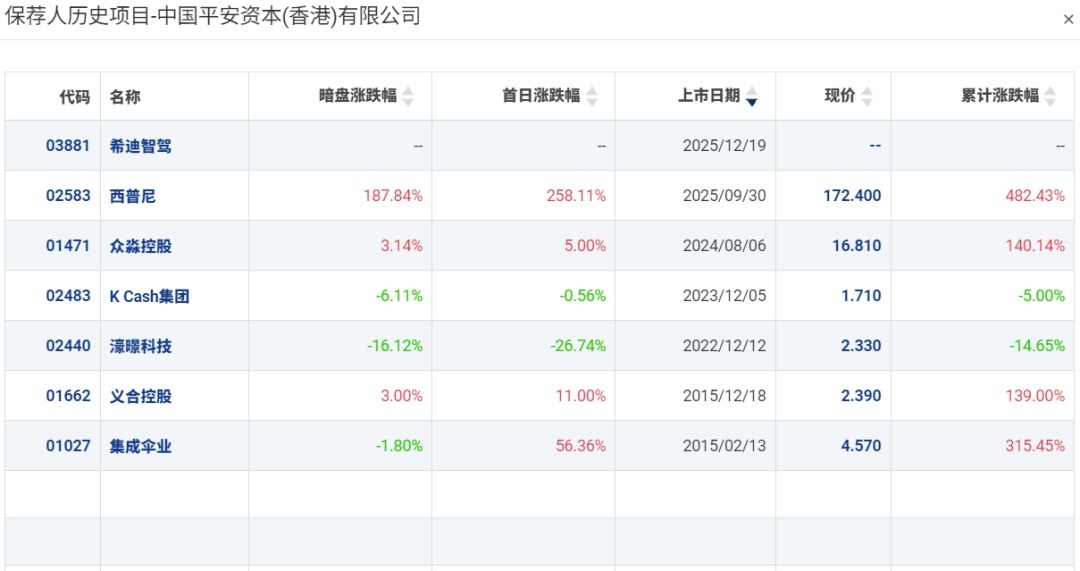The image size is (1080, 571).
Task: Select current price 172.400
Action: pos(852,196)
